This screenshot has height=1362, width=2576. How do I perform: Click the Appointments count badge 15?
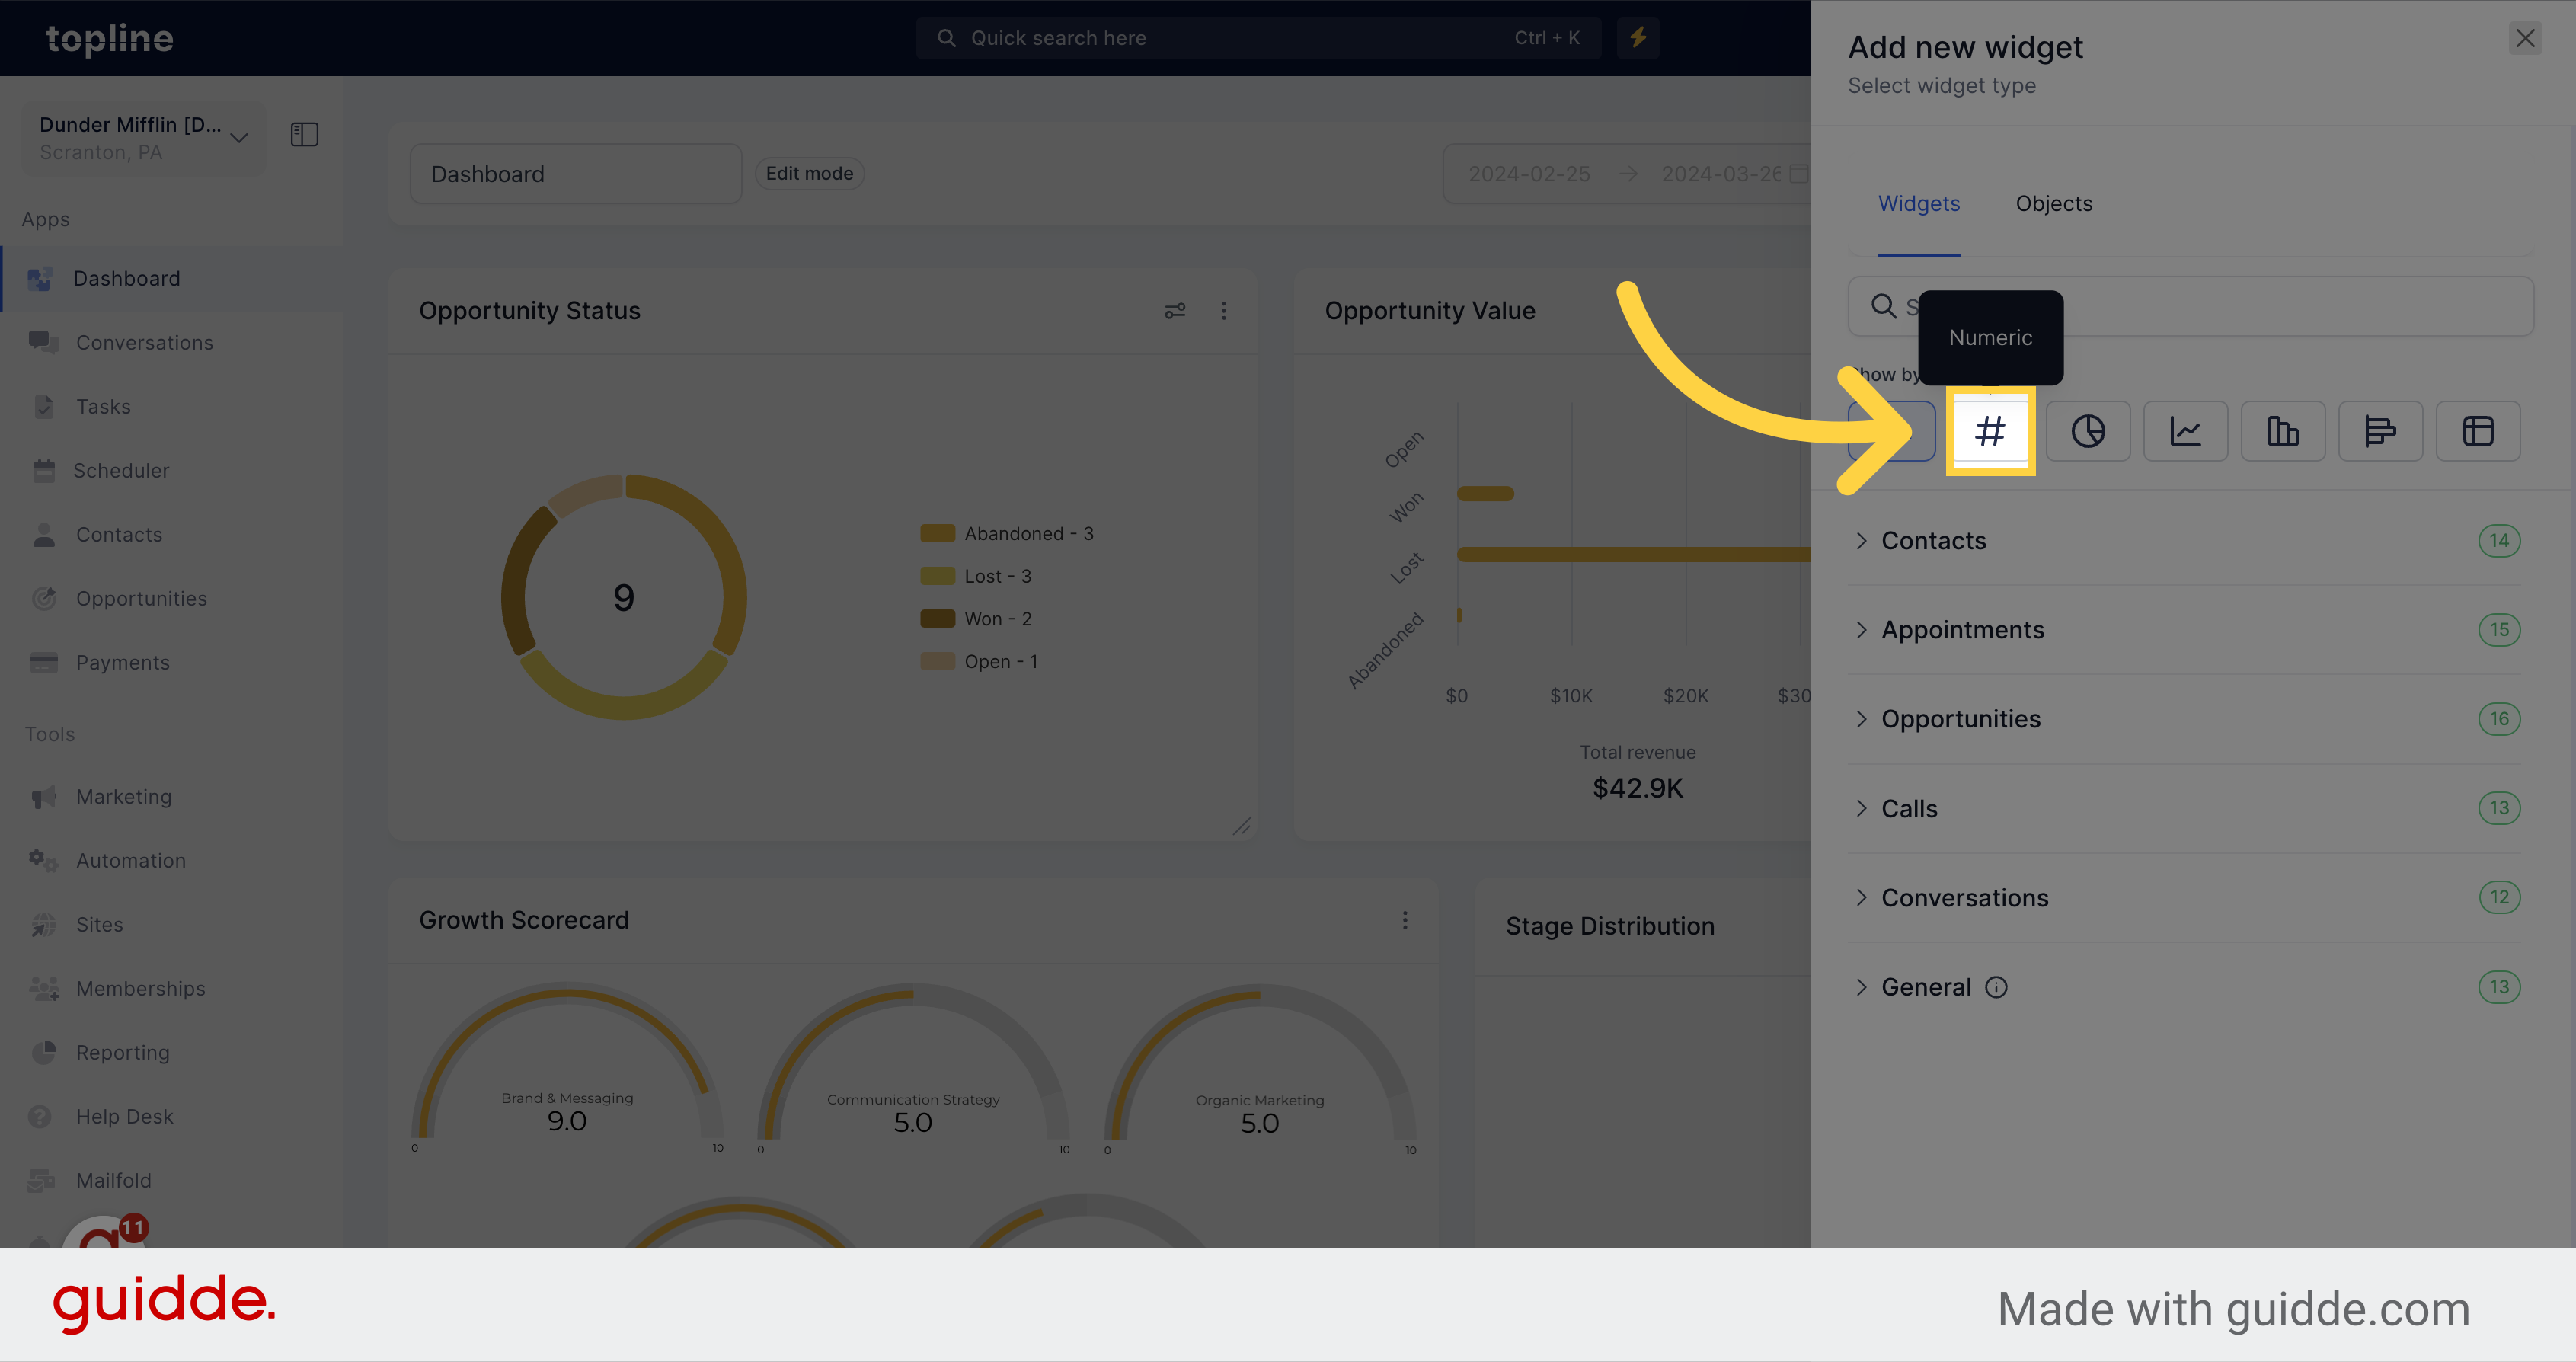(2498, 629)
